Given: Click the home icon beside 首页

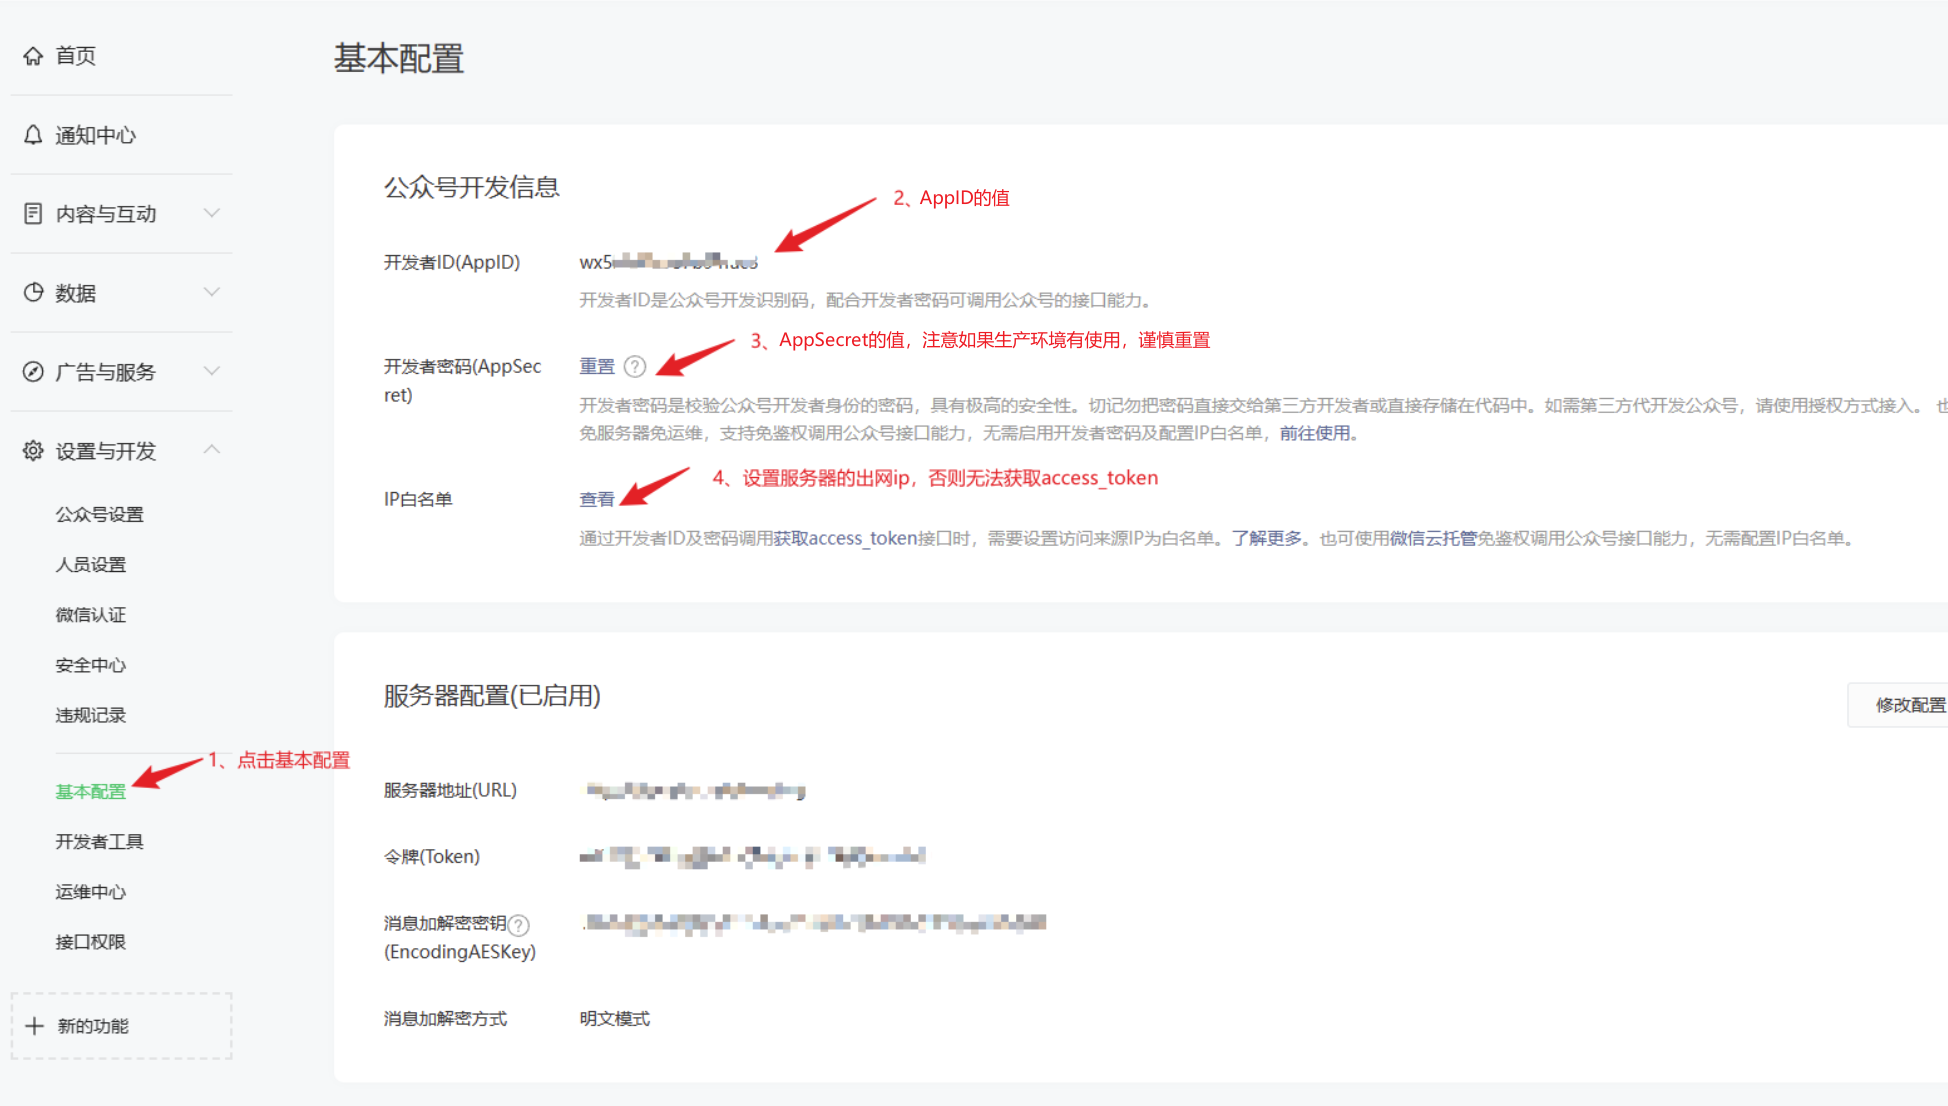Looking at the screenshot, I should click(33, 56).
